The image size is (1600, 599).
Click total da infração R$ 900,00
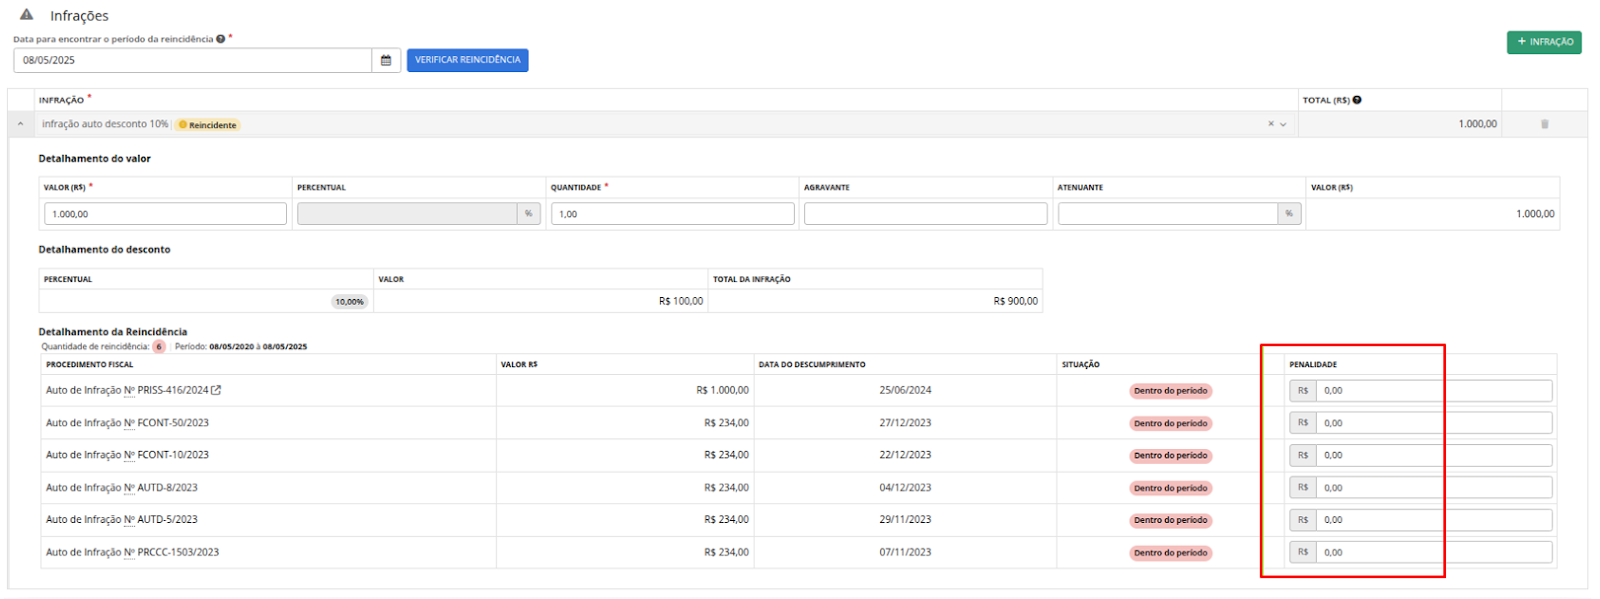pyautogui.click(x=1016, y=301)
